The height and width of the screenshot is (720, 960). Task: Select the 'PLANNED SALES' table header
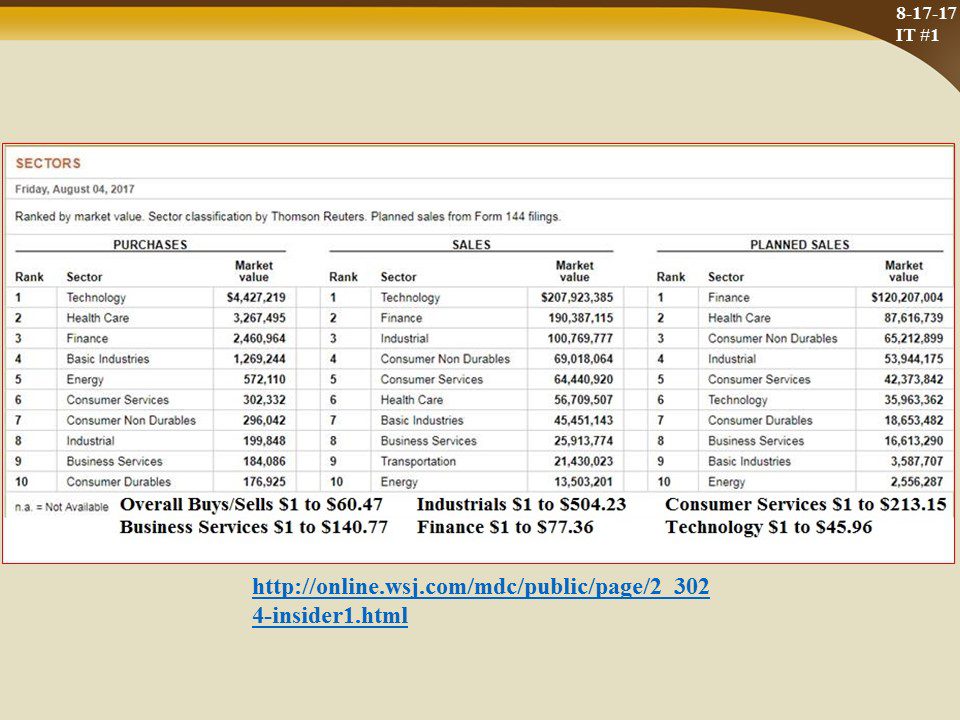point(800,245)
